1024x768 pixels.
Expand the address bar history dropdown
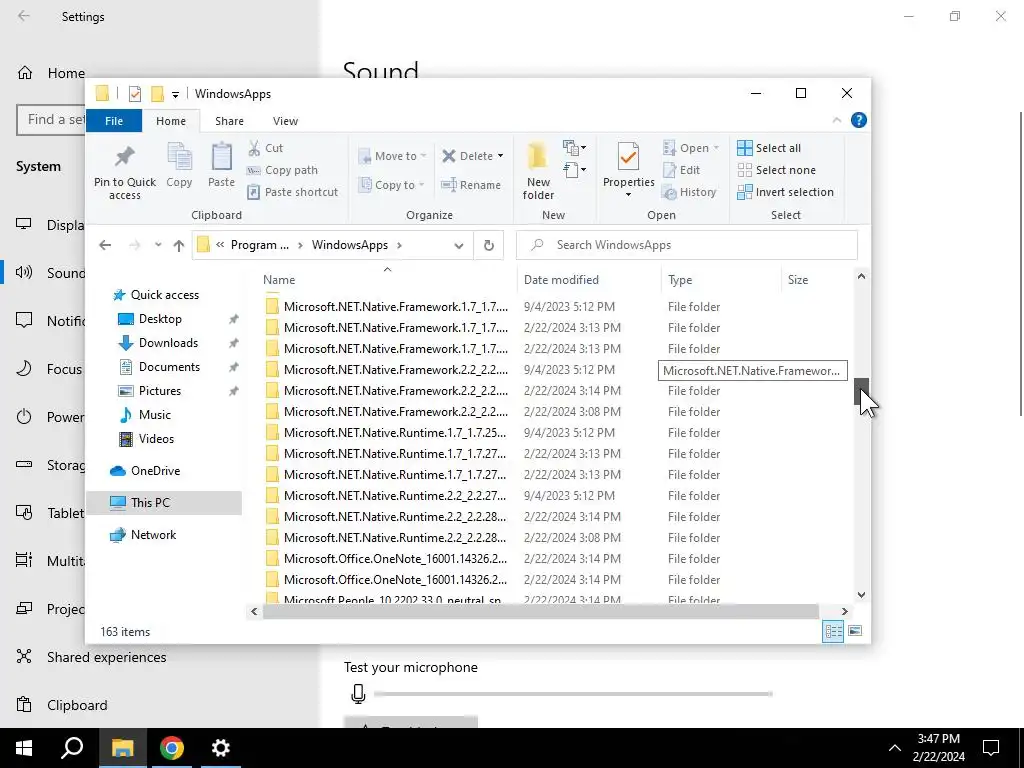459,246
